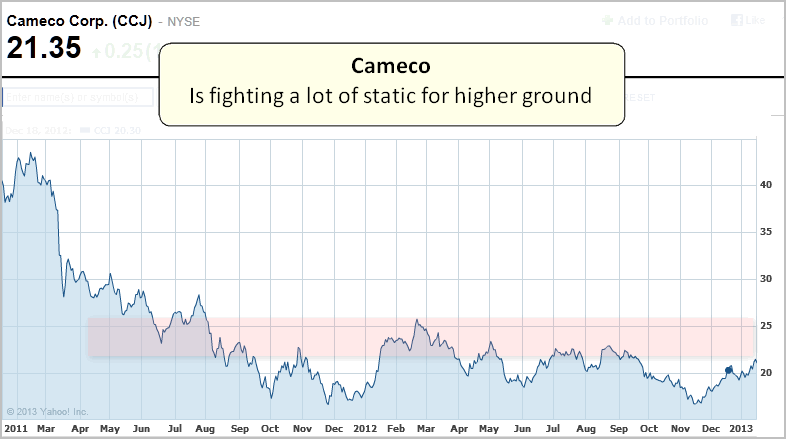Image resolution: width=786 pixels, height=439 pixels.
Task: Click the 2012 year label on axis
Action: tap(365, 429)
